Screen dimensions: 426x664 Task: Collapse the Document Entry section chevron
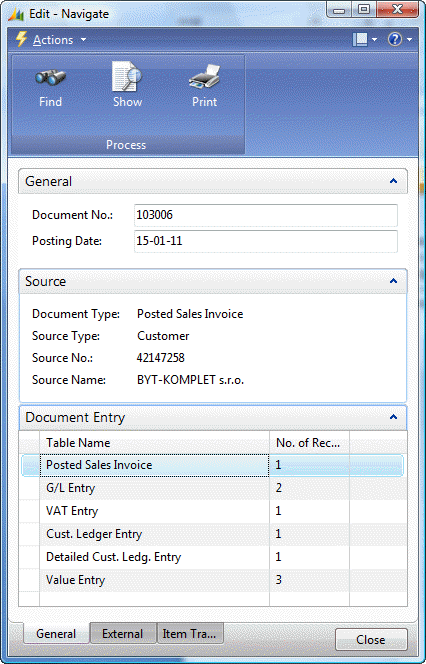pos(393,417)
